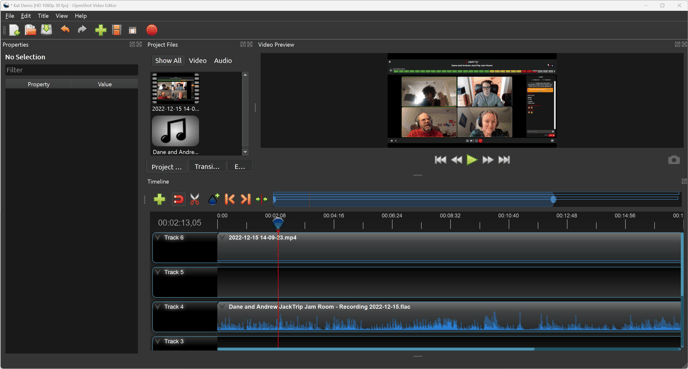This screenshot has height=369, width=688.
Task: Show All project files filter
Action: [x=168, y=61]
